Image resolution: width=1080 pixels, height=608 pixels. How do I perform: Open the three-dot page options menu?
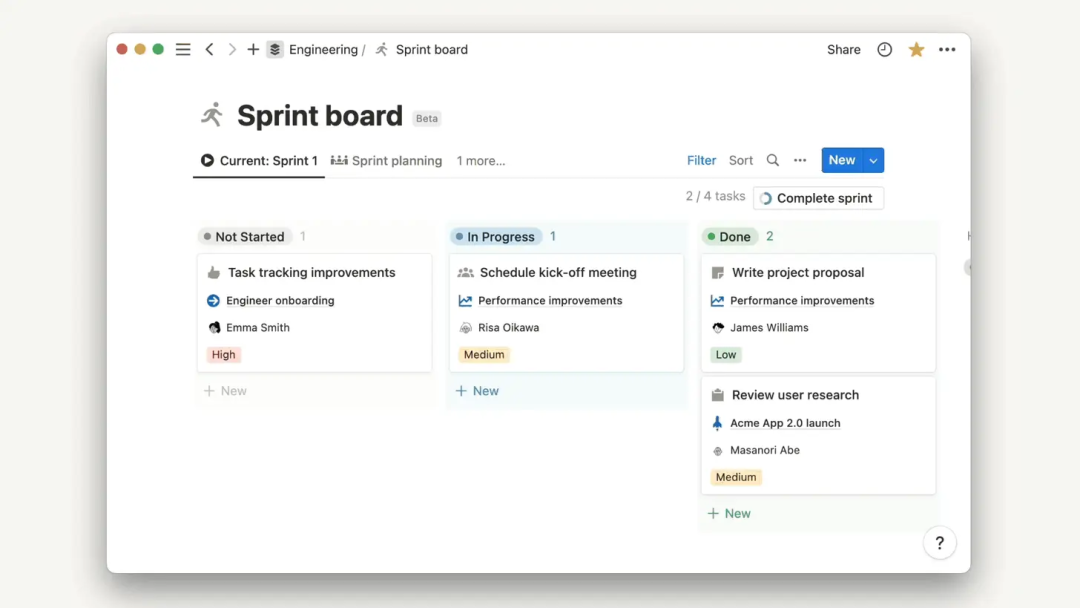[947, 49]
